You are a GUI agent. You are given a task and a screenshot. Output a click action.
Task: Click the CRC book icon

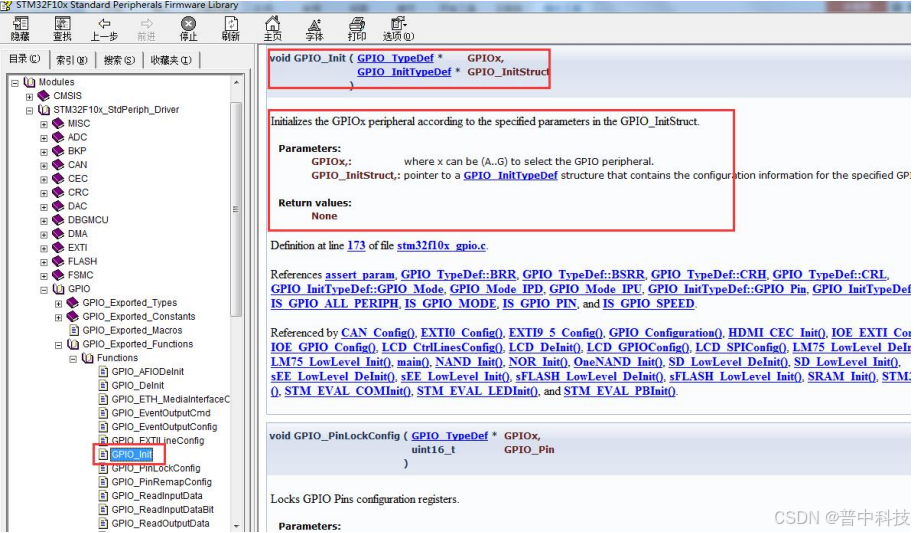58,192
